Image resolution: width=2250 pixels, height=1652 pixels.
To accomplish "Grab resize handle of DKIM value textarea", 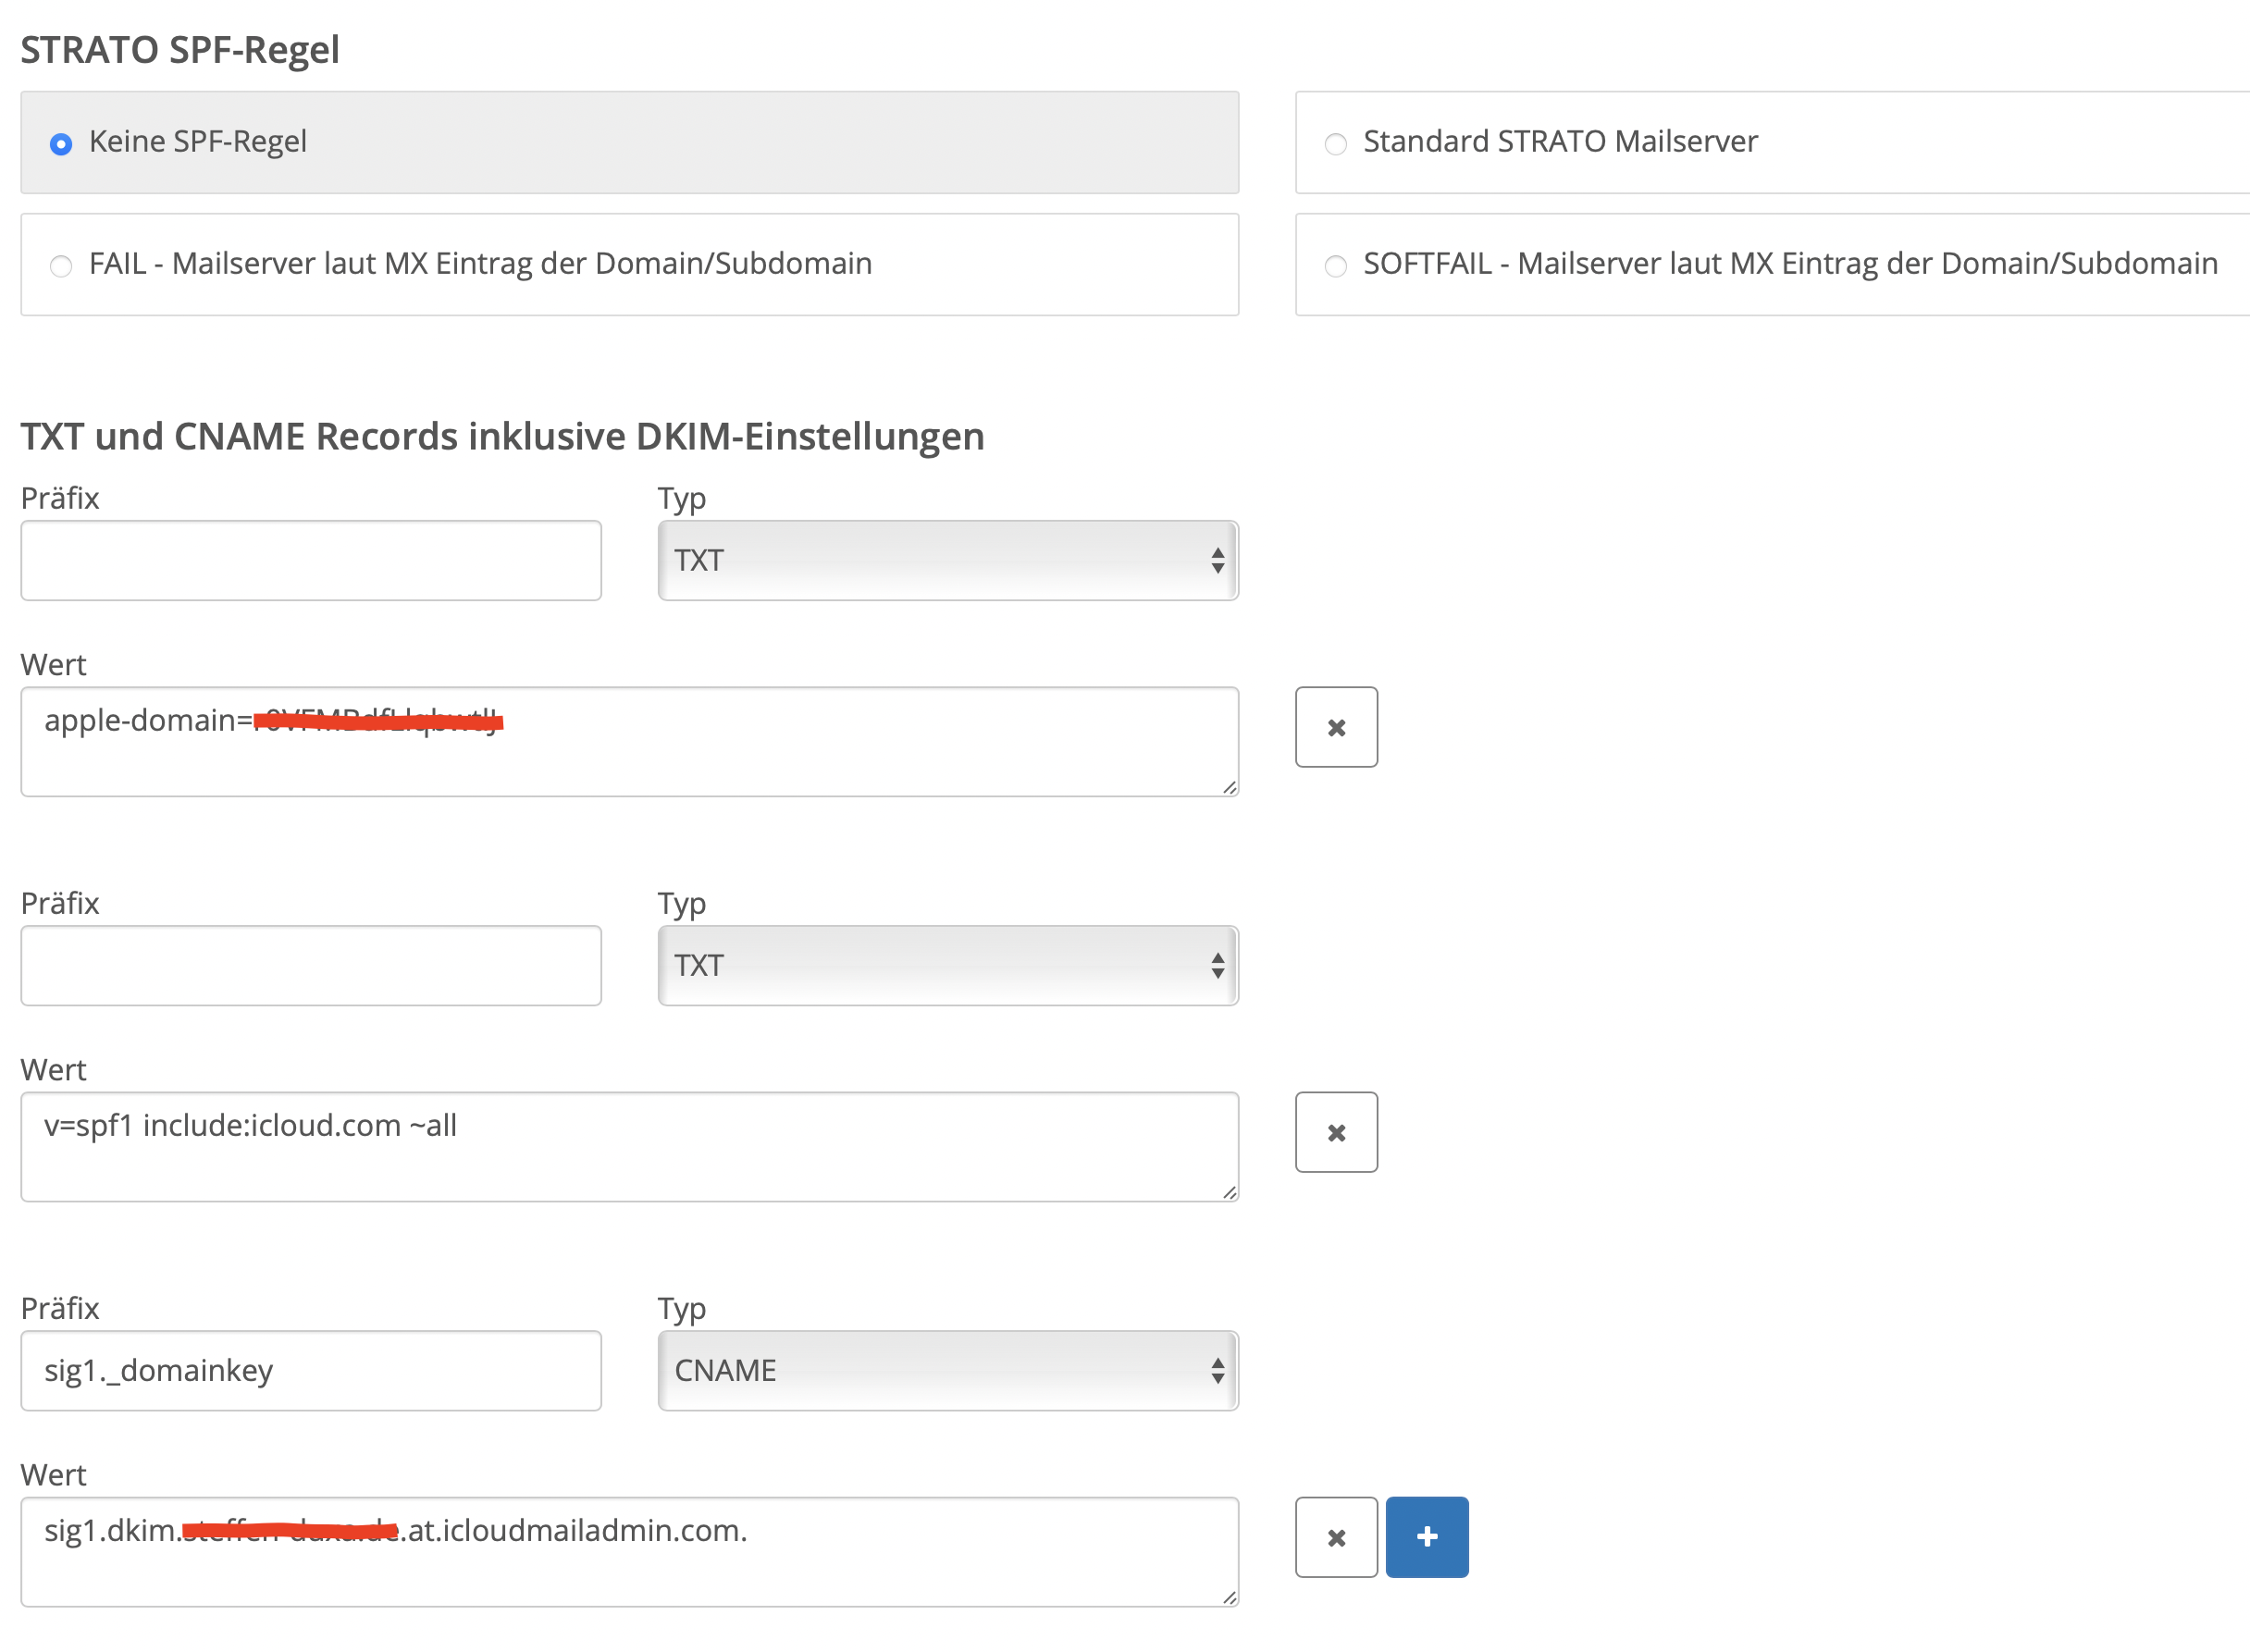I will pos(1230,1598).
